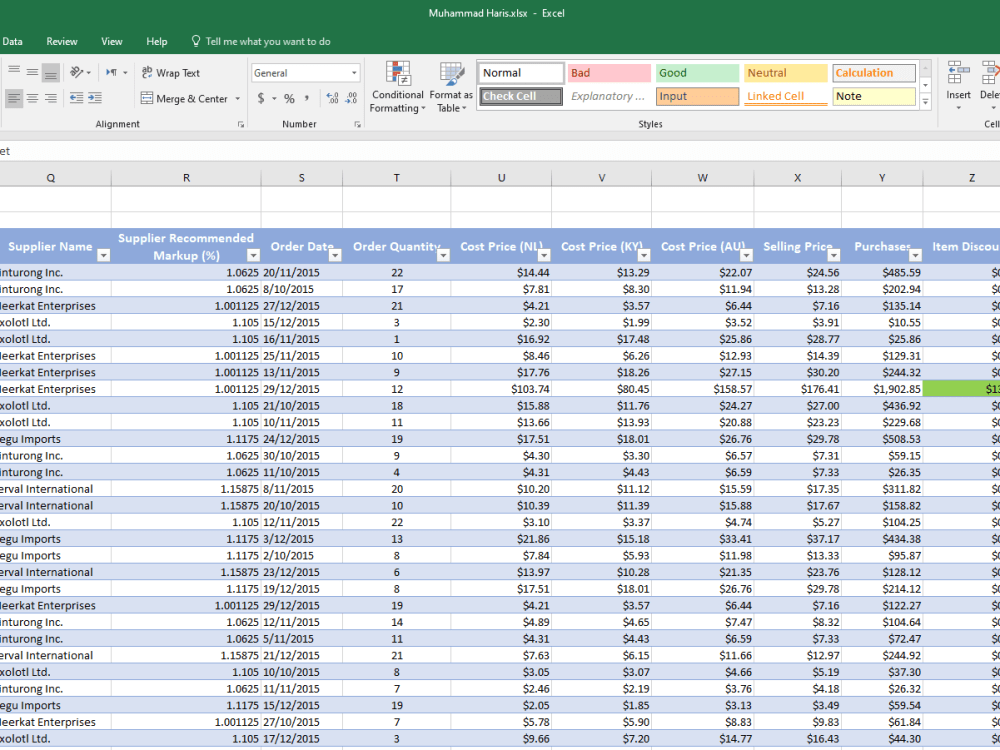Click the Wrap Text button
This screenshot has height=750, width=1000.
coord(171,73)
